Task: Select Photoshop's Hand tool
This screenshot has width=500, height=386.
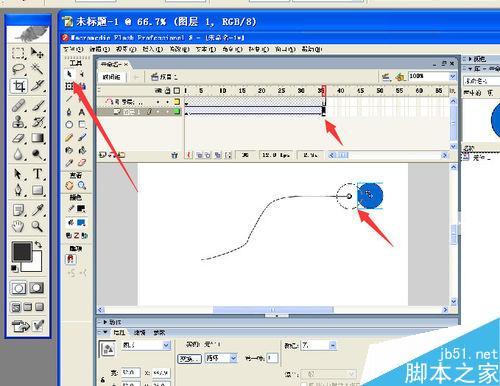Action: pos(18,227)
